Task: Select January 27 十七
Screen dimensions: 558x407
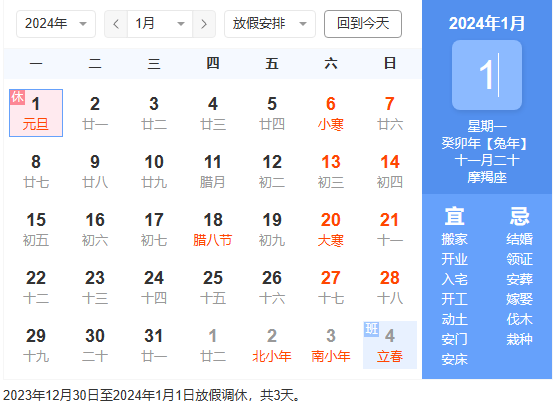Action: point(331,287)
